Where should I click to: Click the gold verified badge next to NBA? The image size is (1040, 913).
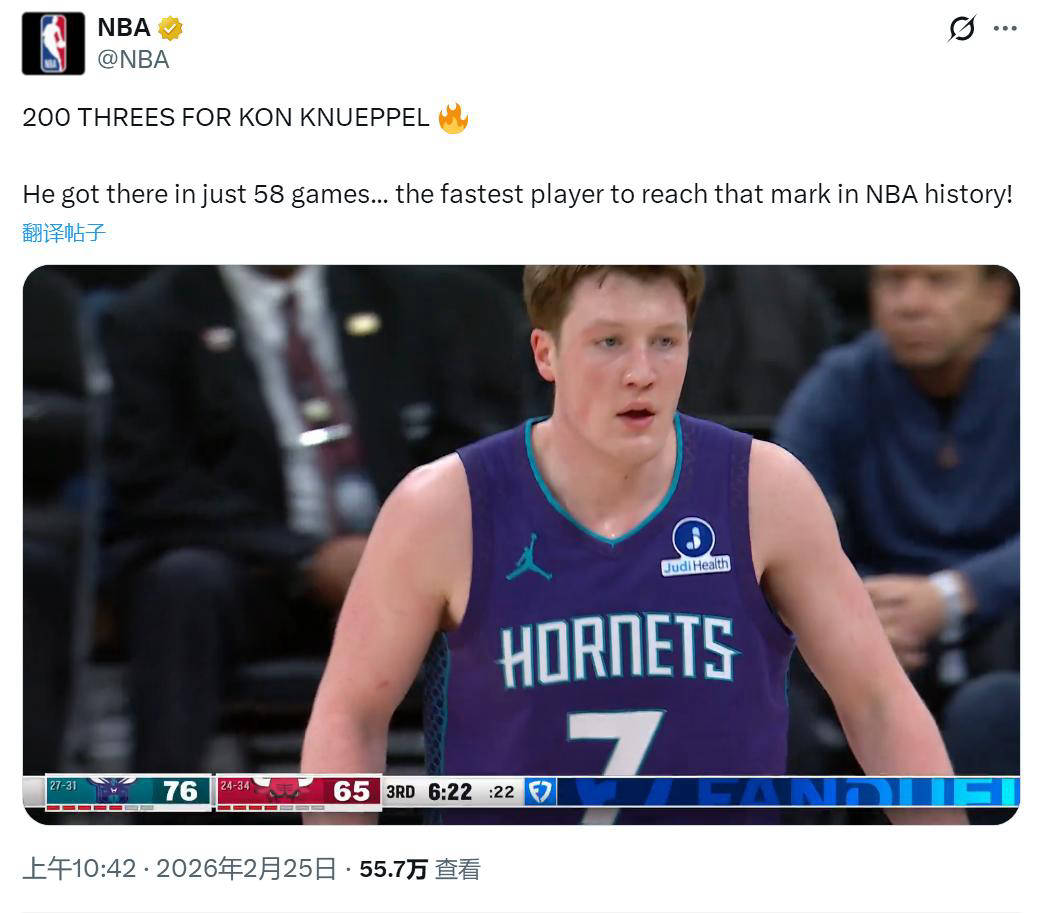[170, 29]
